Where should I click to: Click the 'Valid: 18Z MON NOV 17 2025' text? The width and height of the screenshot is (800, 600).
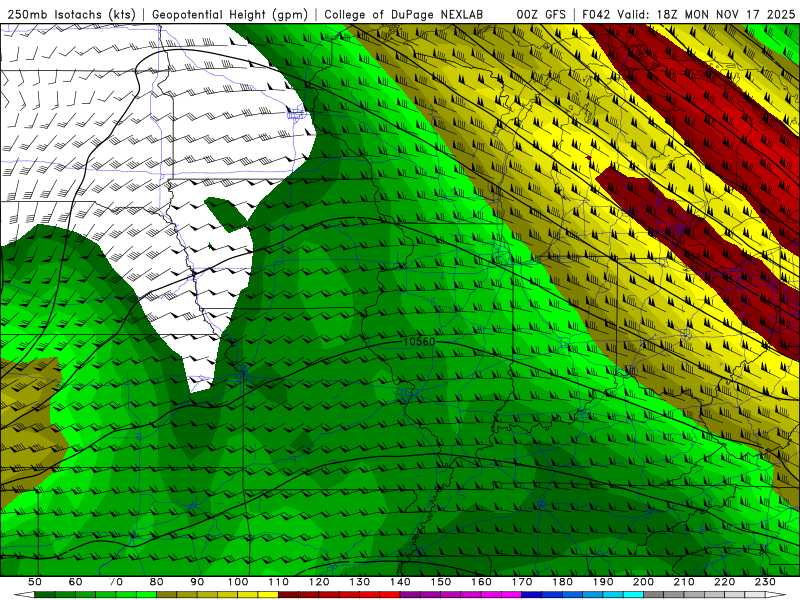pyautogui.click(x=706, y=15)
